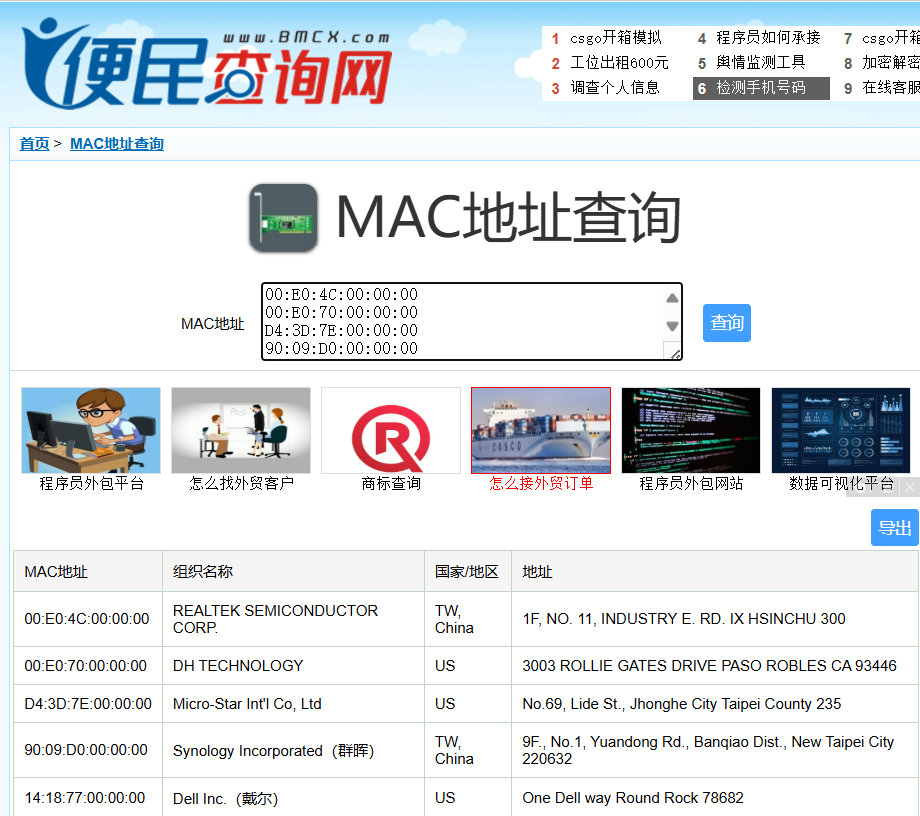The width and height of the screenshot is (920, 816).
Task: Open 程序员外包网站 code screen thumbnail
Action: [x=691, y=430]
